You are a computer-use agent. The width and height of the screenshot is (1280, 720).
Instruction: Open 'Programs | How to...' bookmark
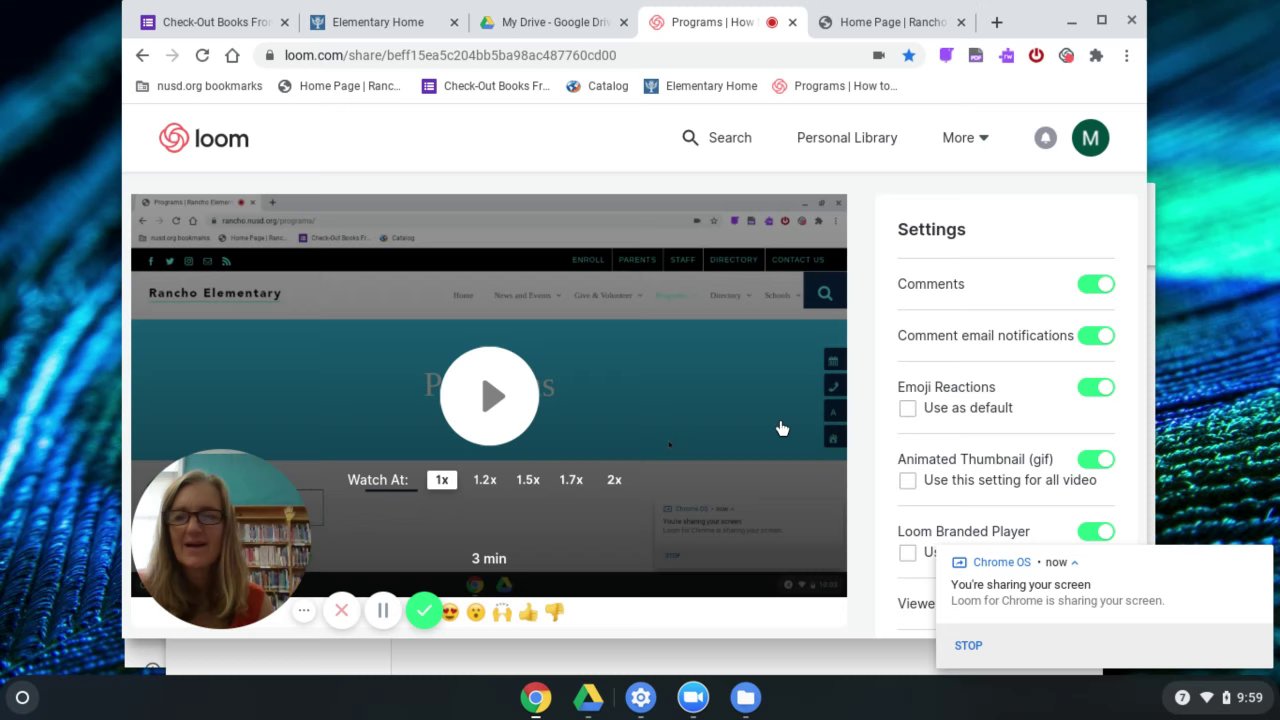coord(835,86)
